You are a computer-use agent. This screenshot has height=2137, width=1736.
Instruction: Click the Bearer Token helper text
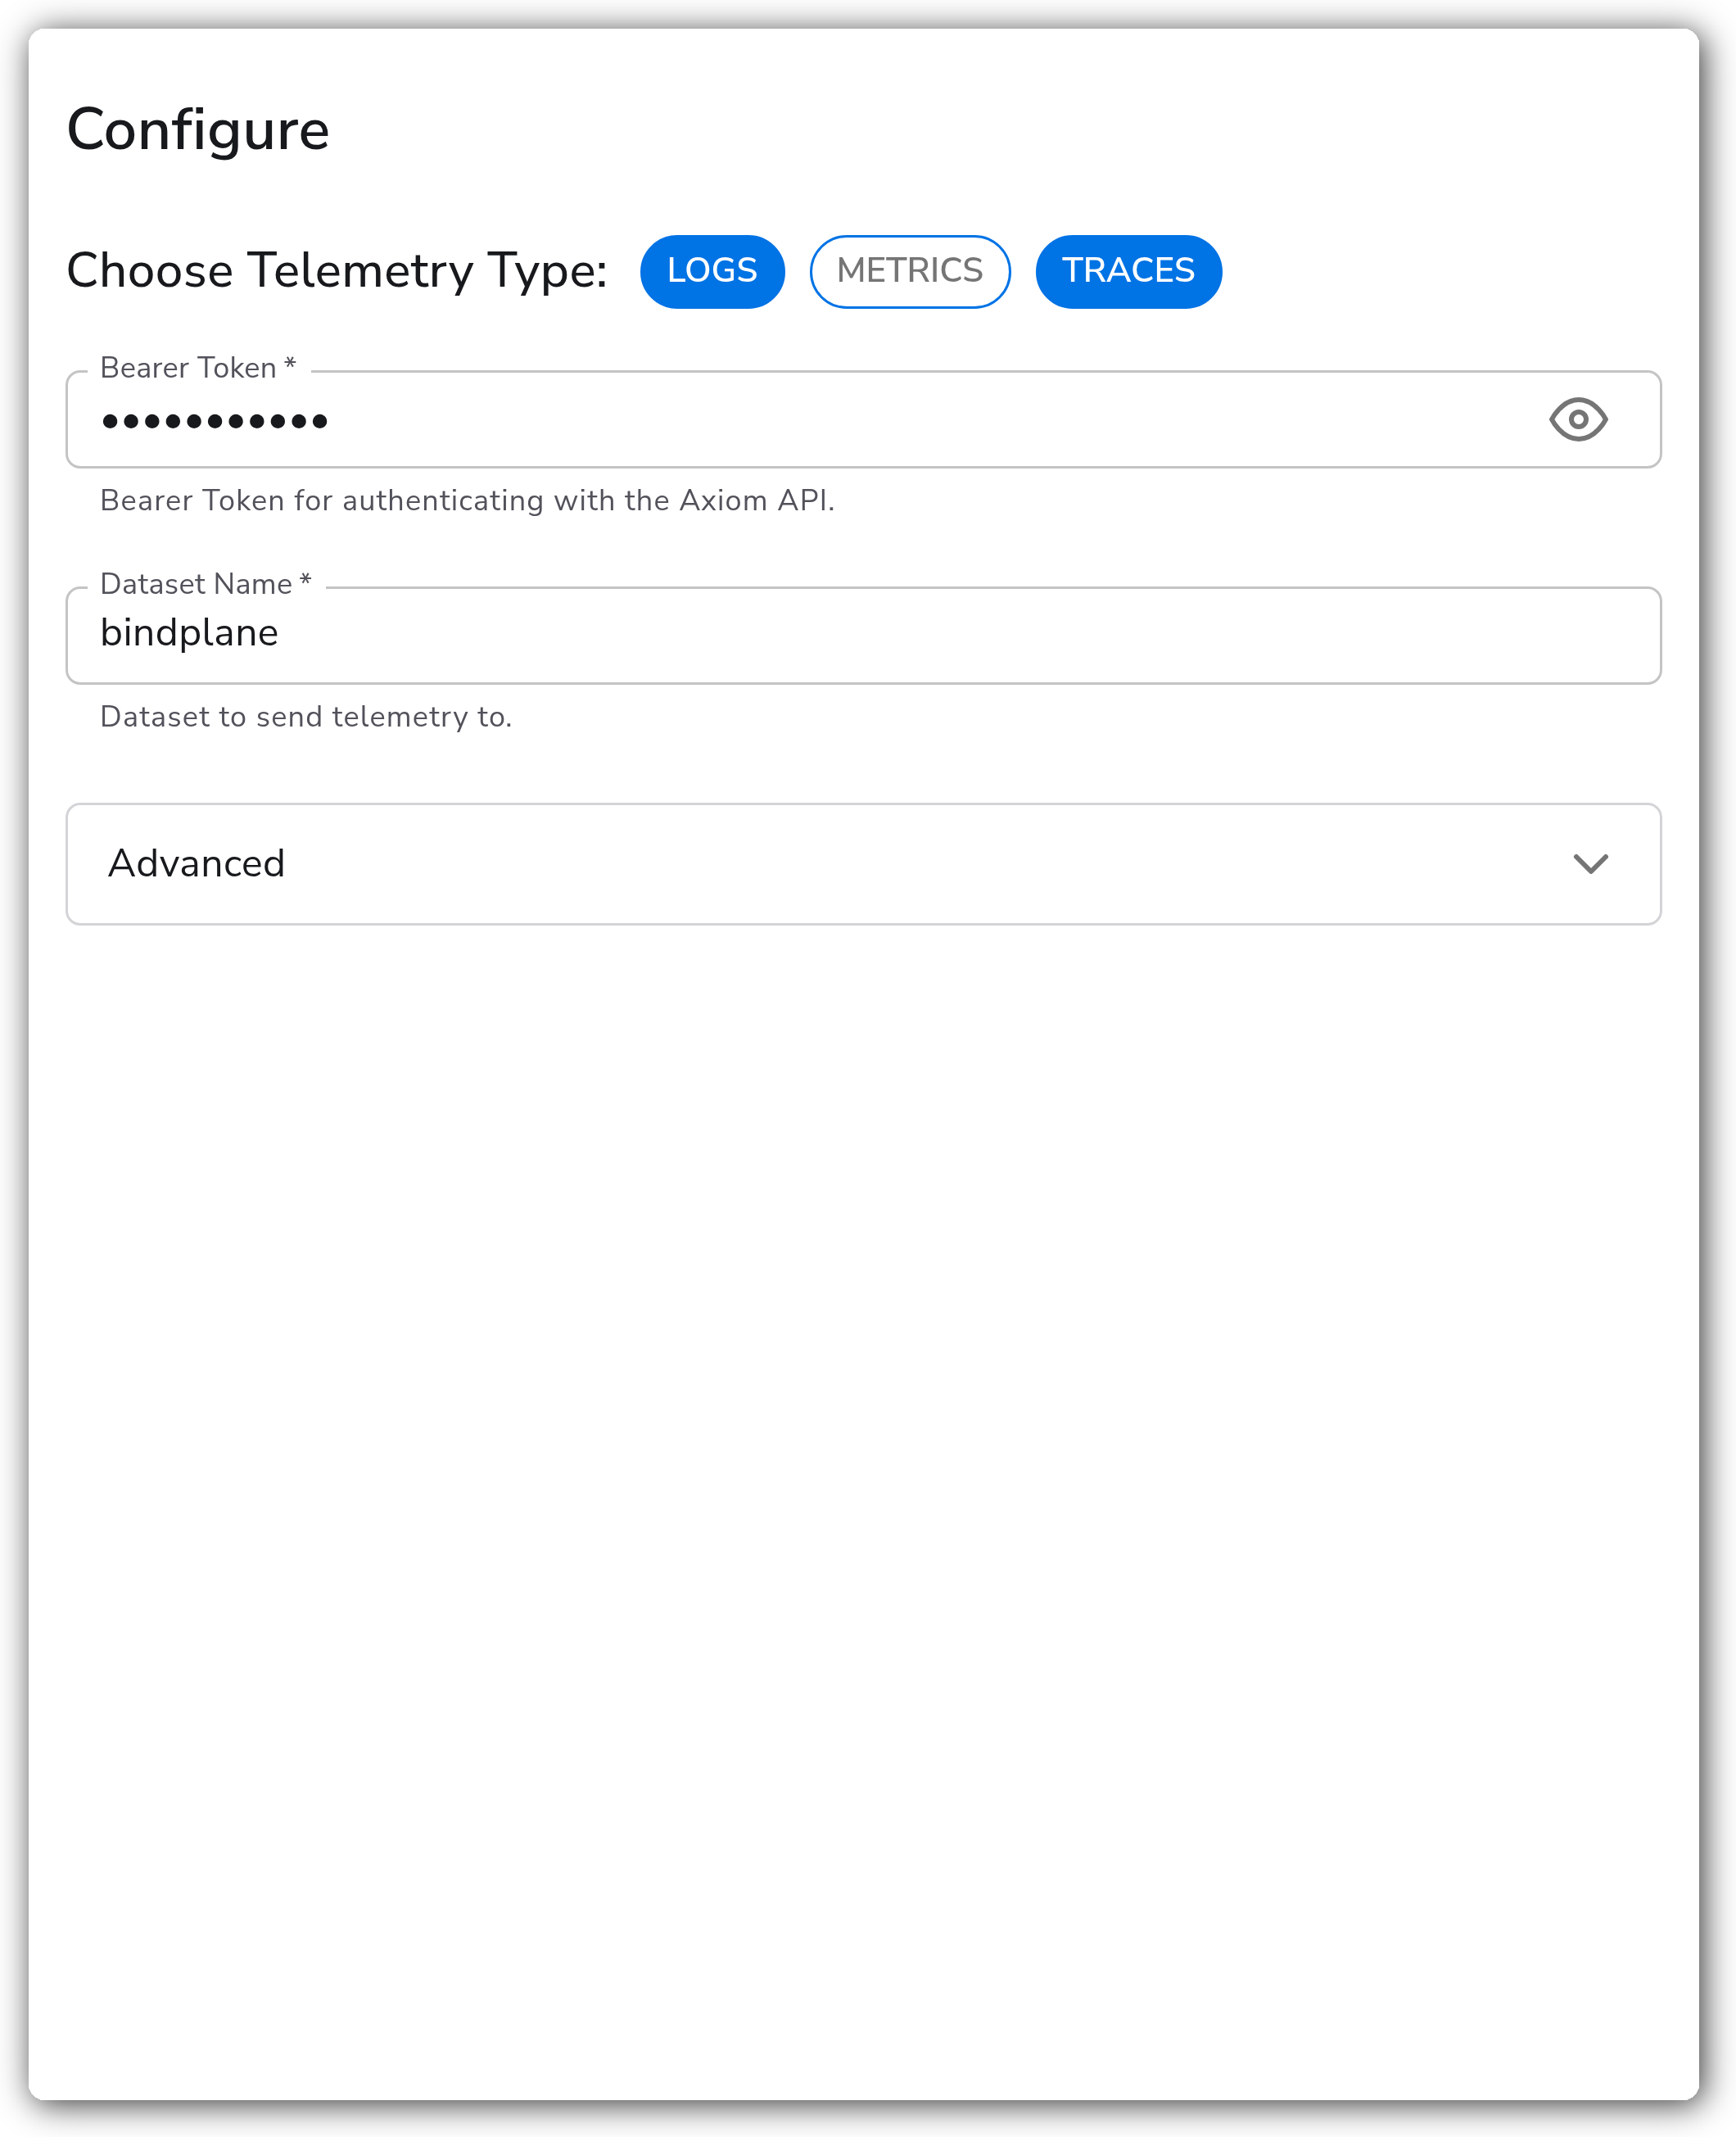point(467,500)
